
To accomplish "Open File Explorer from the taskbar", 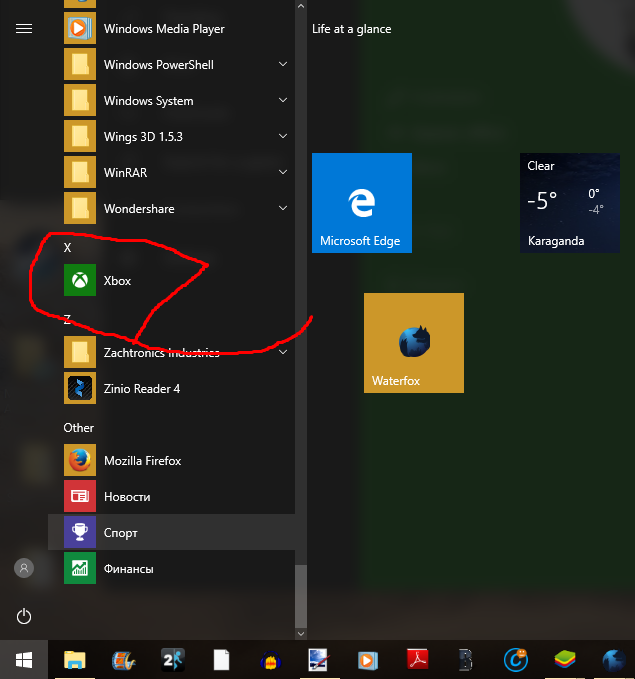I will [x=75, y=660].
